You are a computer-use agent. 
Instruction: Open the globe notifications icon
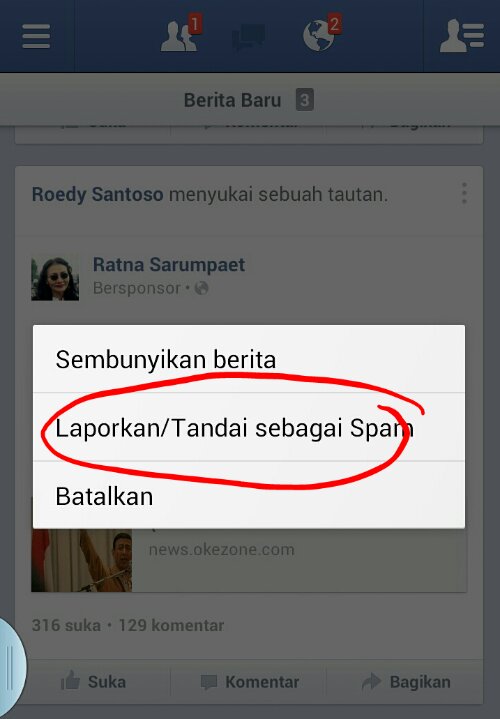(x=321, y=33)
